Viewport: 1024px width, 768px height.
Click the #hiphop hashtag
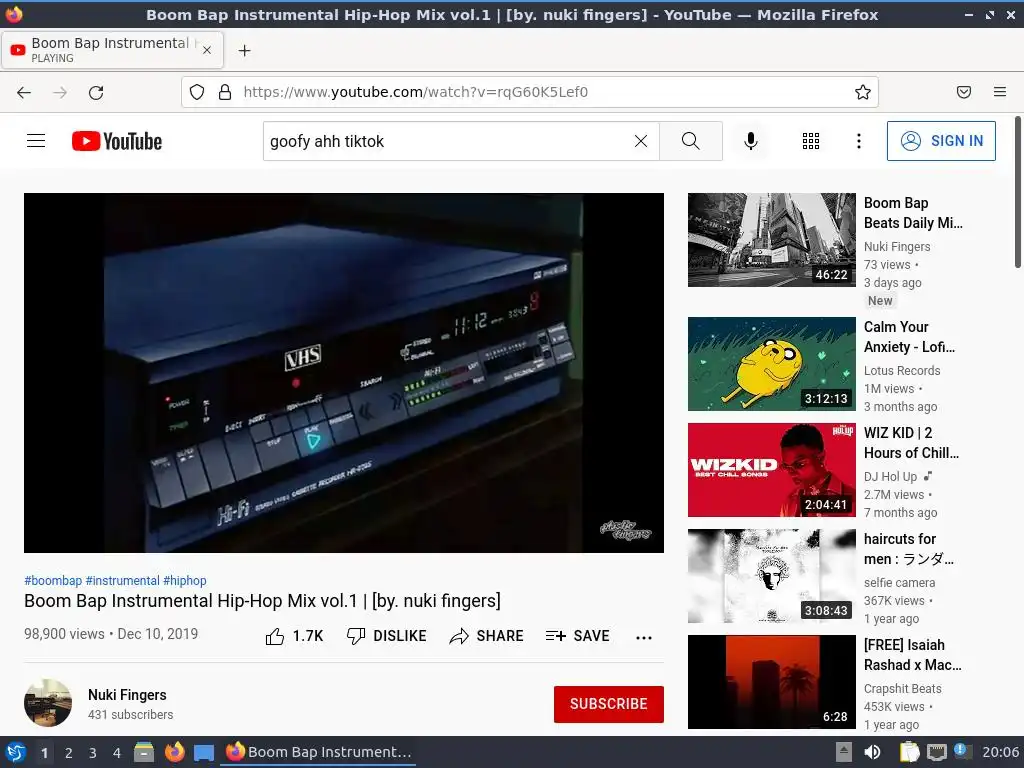185,581
